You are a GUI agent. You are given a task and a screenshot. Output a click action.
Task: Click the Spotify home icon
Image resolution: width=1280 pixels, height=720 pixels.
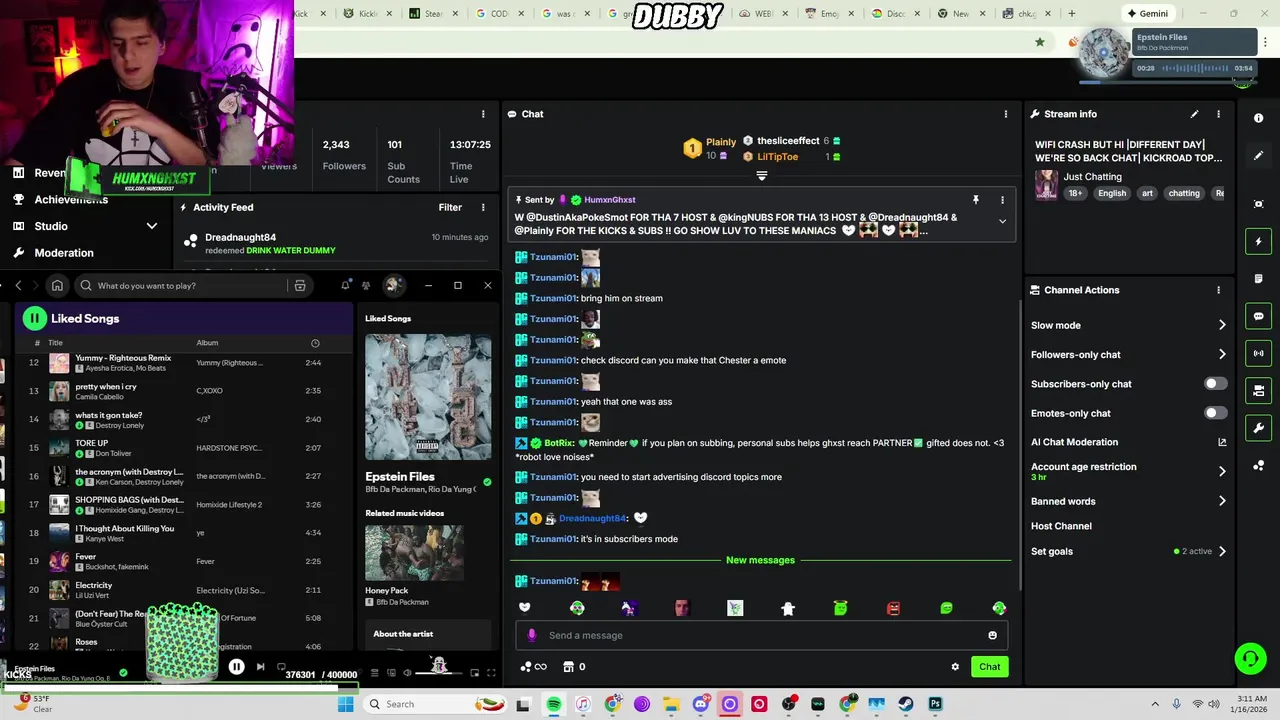pos(57,286)
